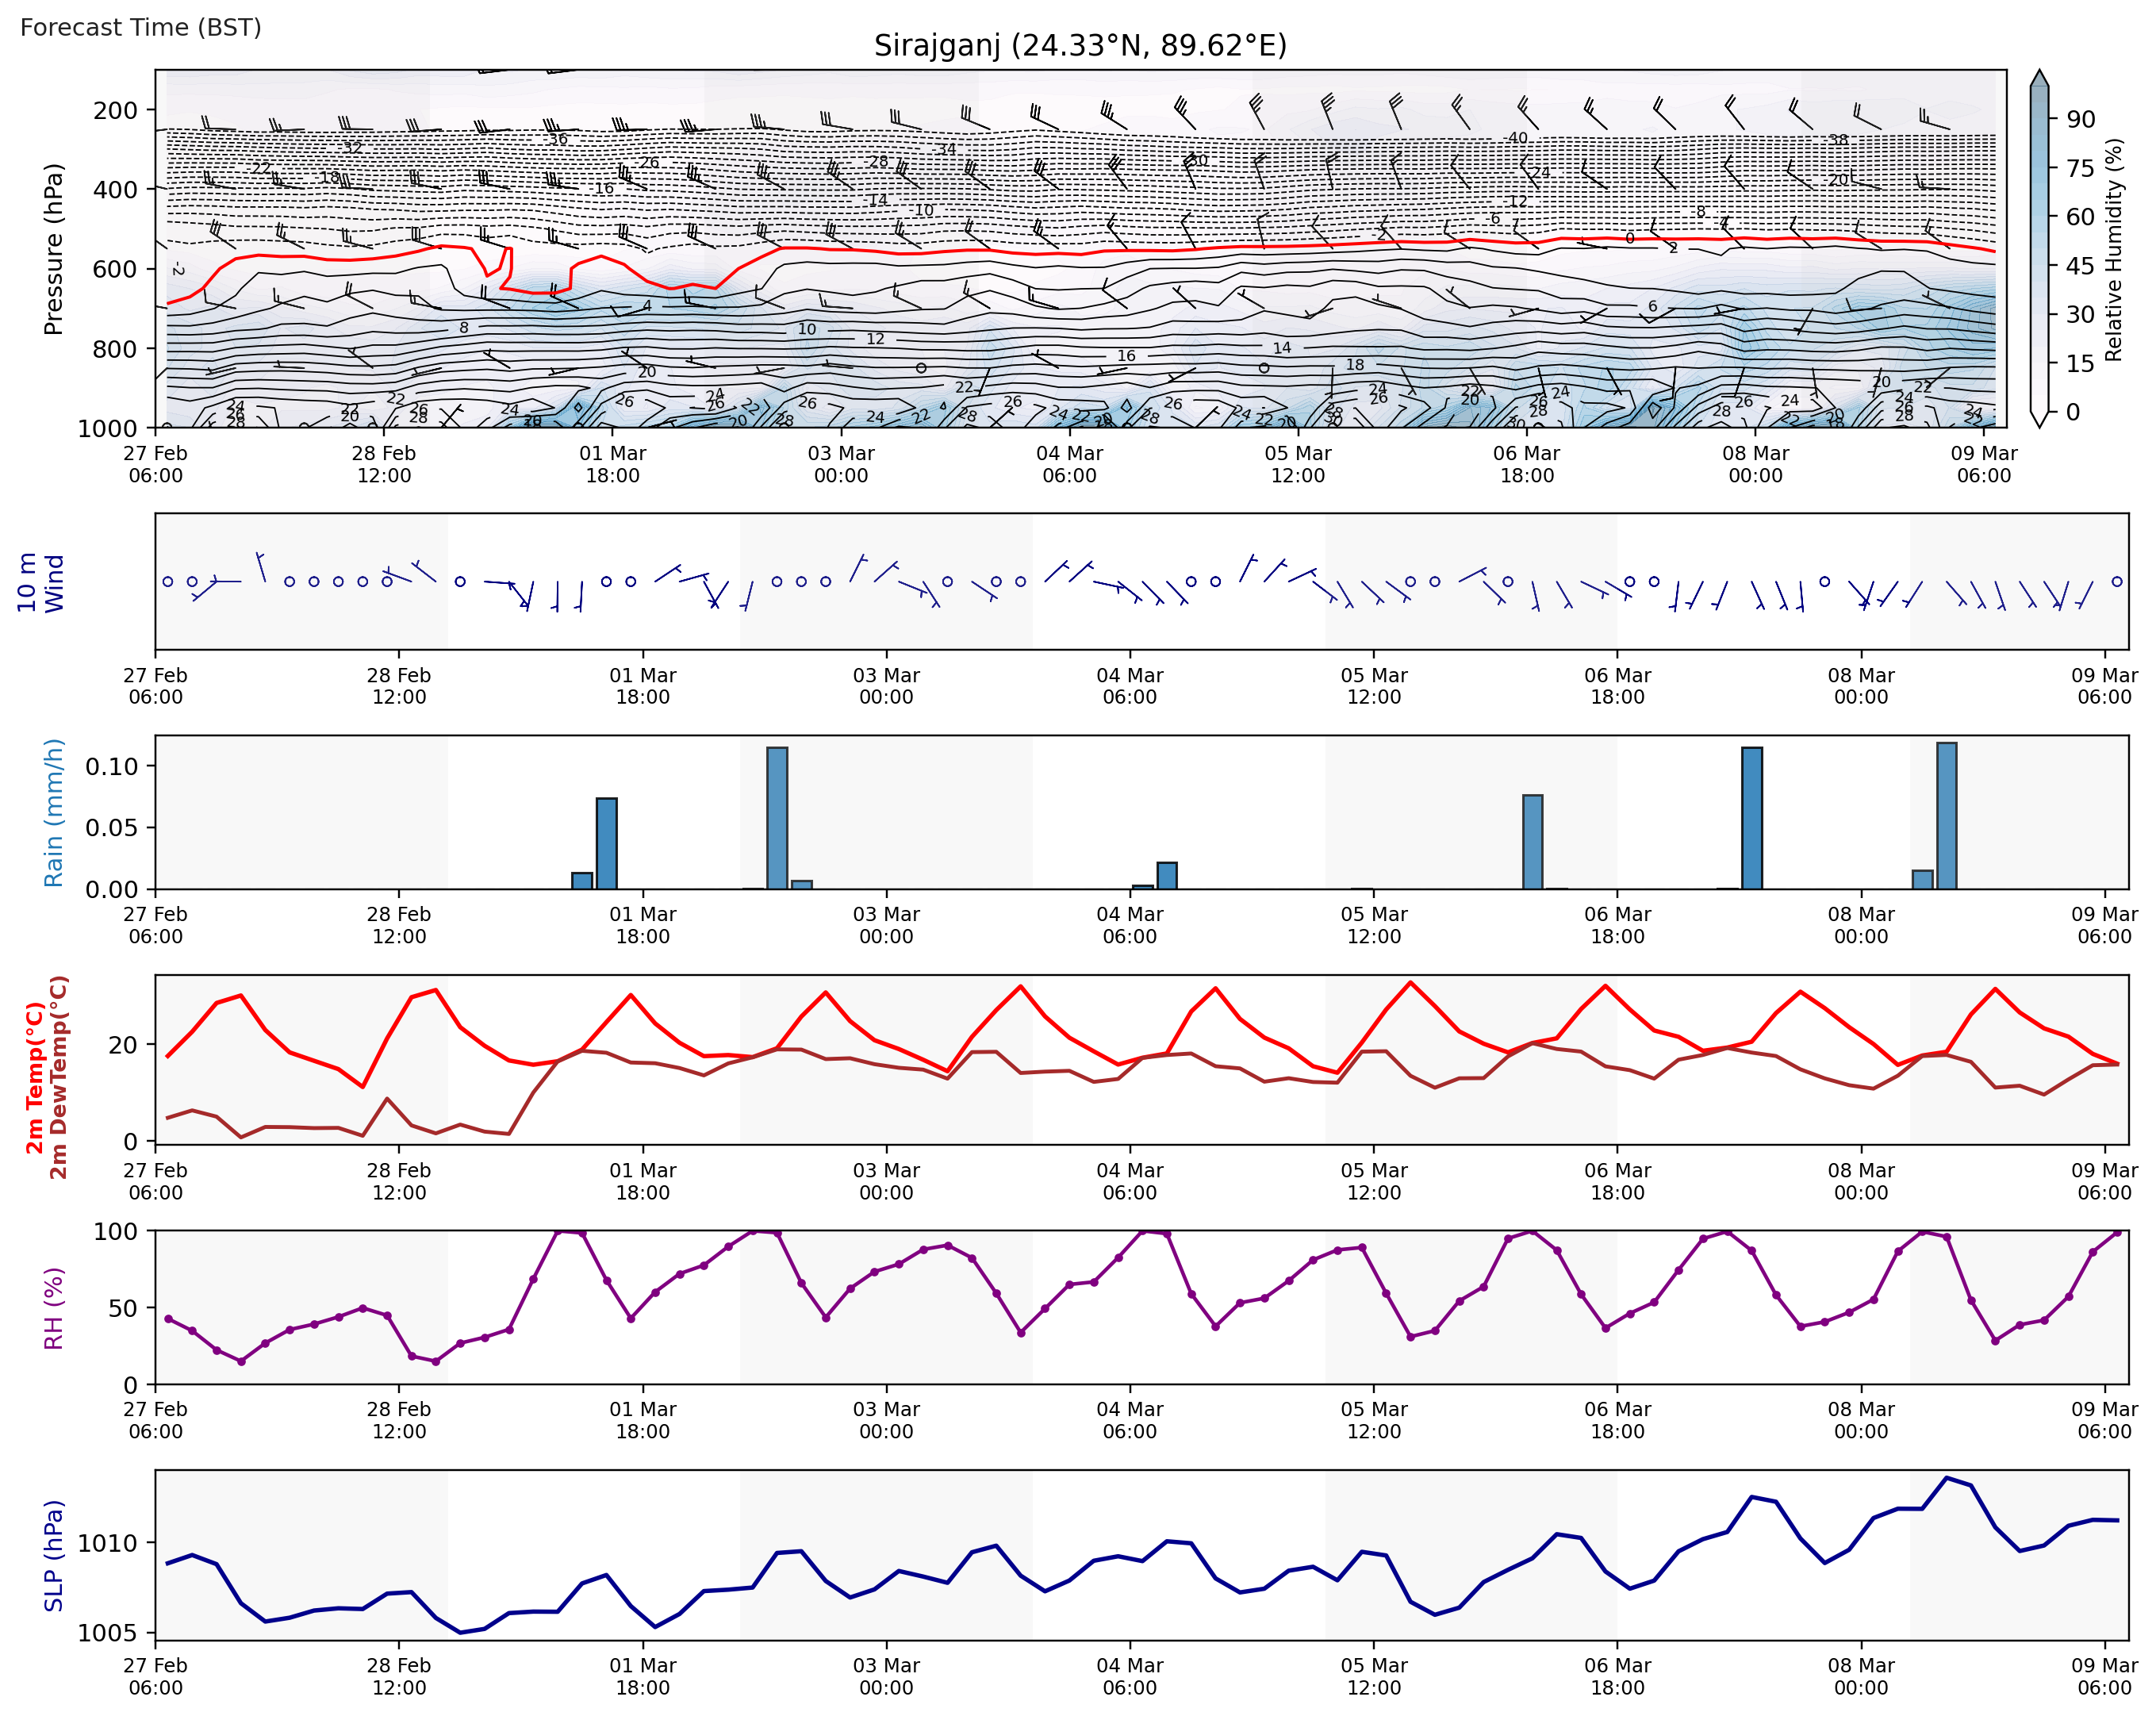The height and width of the screenshot is (1716, 2156).
Task: Click the 1005 tick on SLP axis
Action: (108, 1633)
